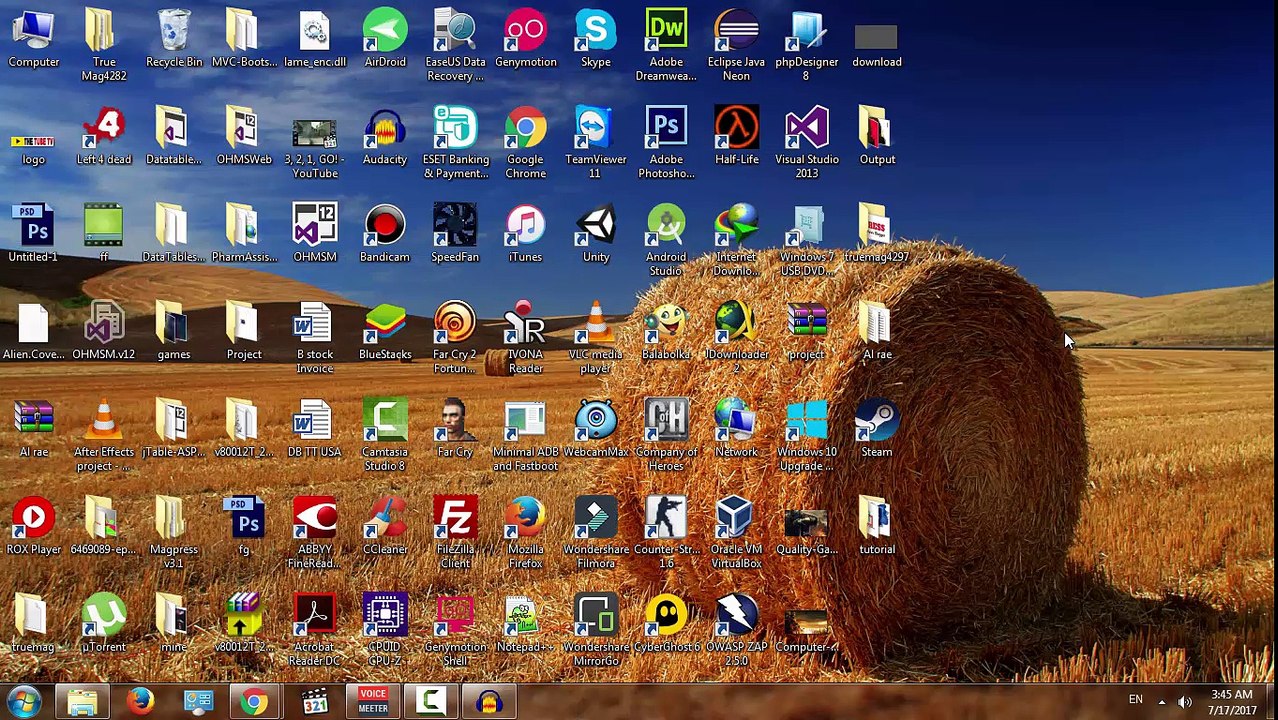Open the tutorial folder
The width and height of the screenshot is (1278, 720).
coord(877,526)
